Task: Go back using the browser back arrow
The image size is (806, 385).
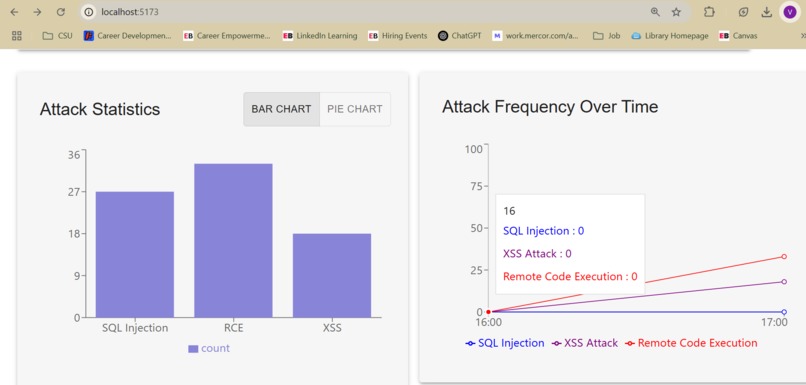Action: (x=14, y=12)
